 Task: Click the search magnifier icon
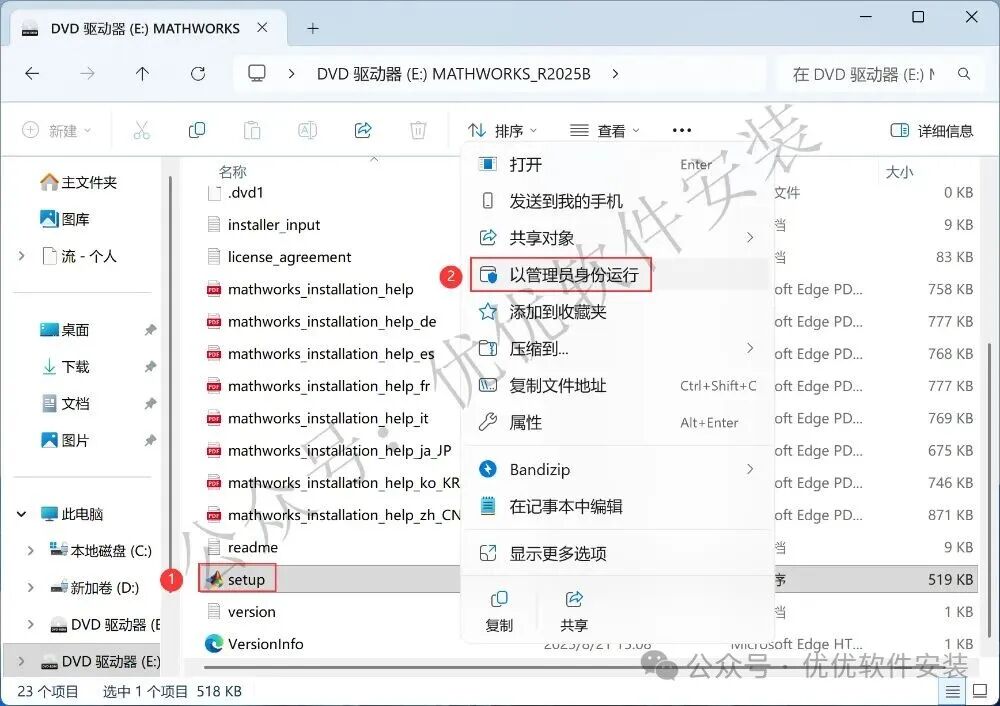[x=964, y=74]
